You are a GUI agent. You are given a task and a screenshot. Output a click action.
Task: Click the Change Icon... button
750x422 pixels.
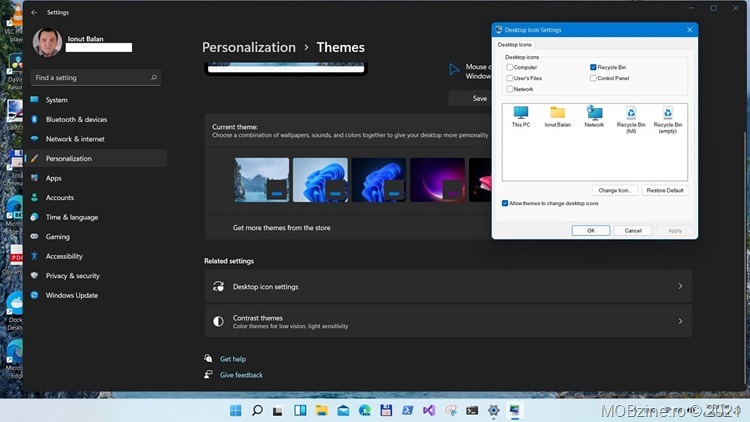point(615,190)
